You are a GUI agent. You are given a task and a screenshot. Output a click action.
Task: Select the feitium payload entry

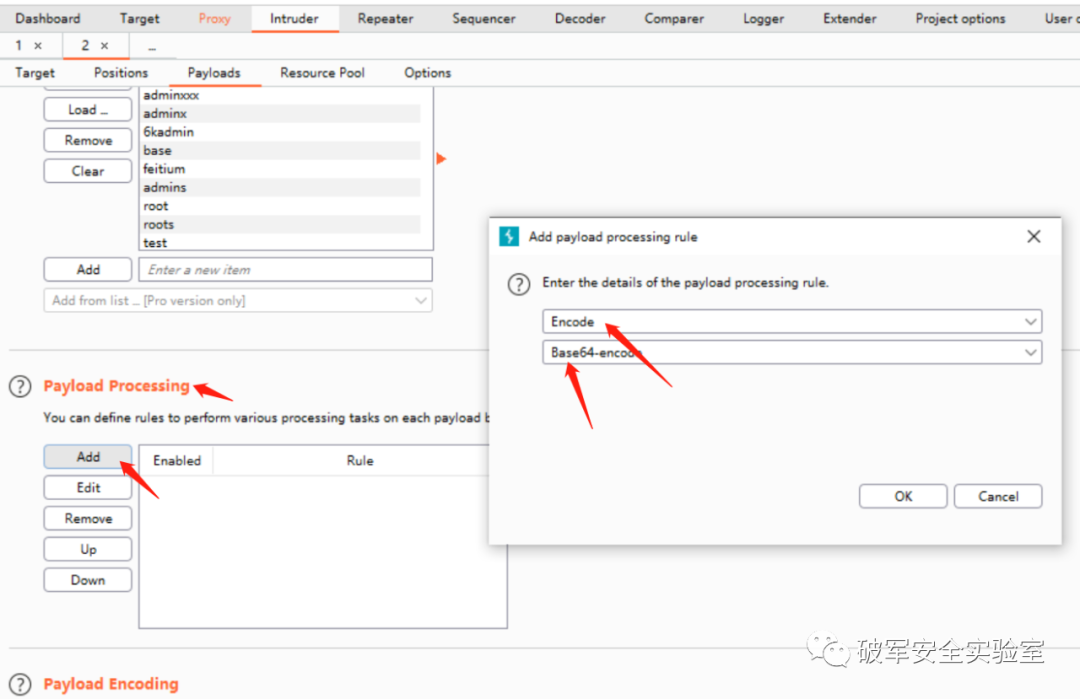pos(164,169)
